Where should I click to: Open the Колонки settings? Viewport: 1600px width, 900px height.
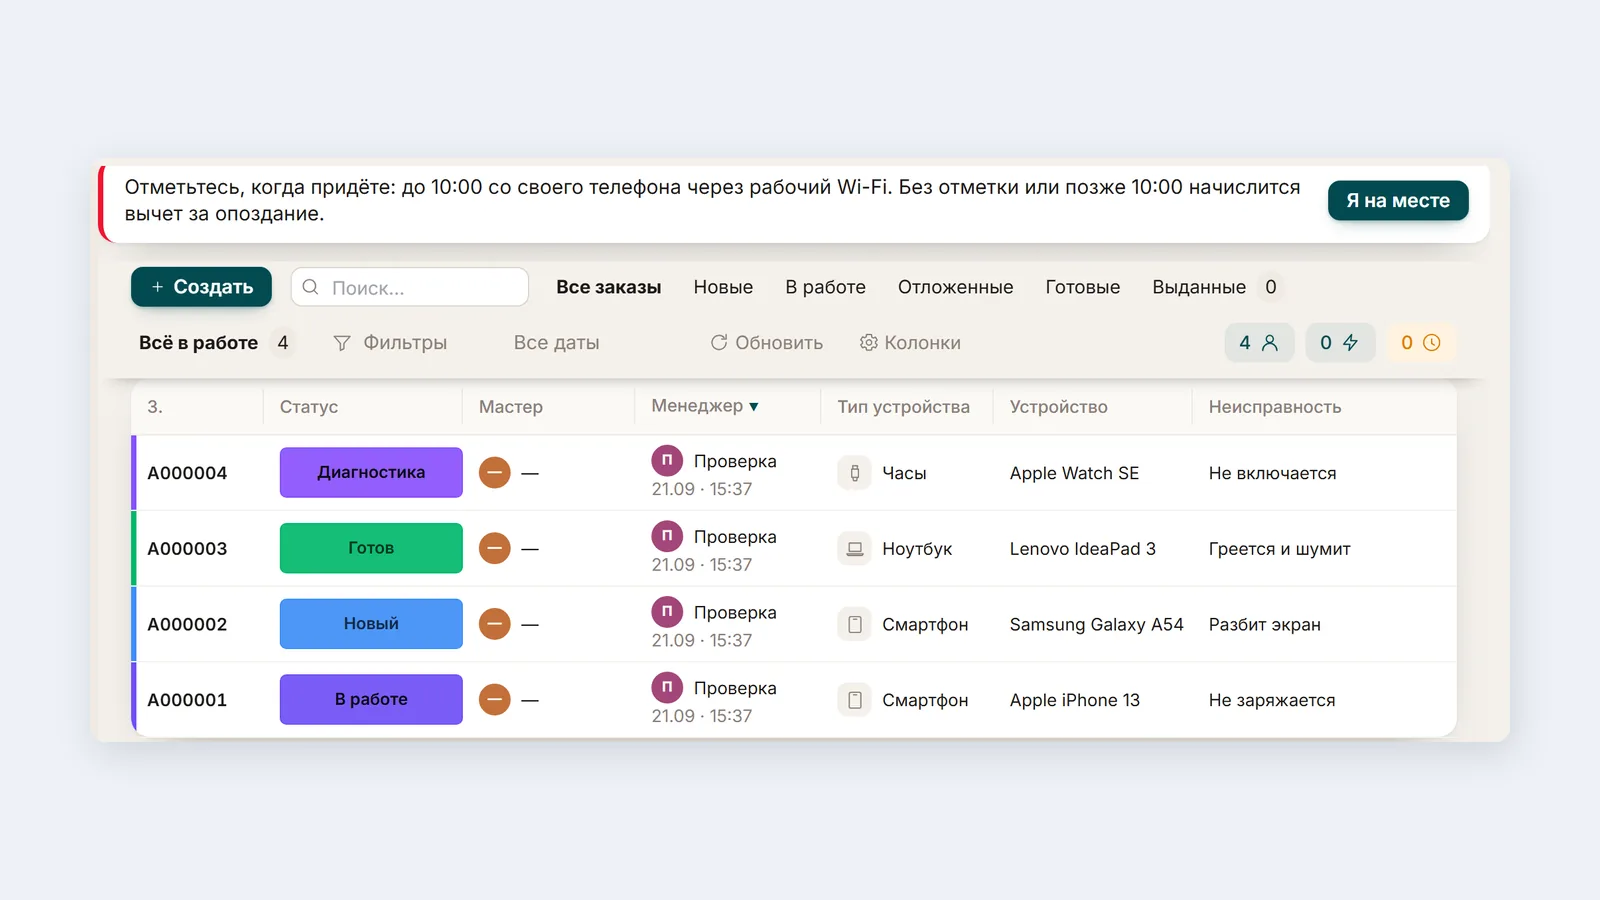[x=910, y=343]
